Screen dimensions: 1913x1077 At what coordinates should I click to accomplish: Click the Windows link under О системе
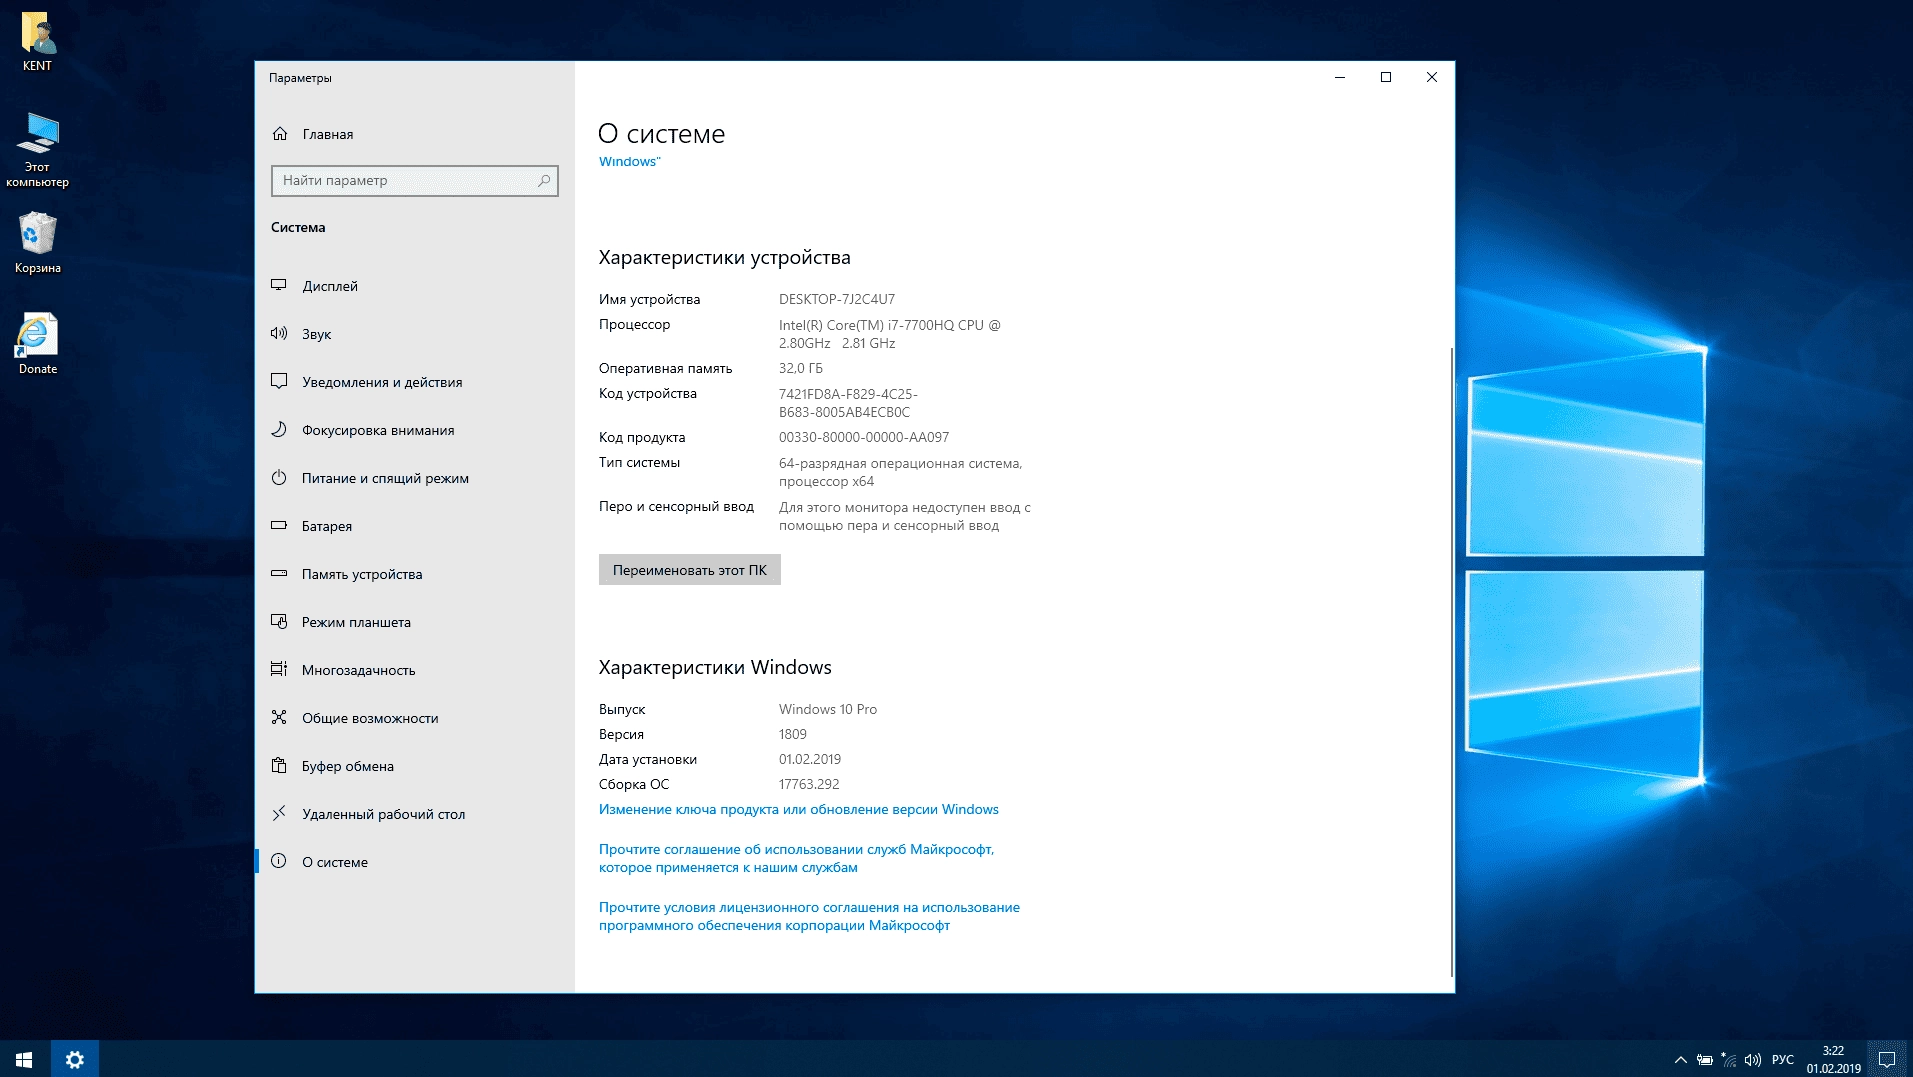pos(629,162)
